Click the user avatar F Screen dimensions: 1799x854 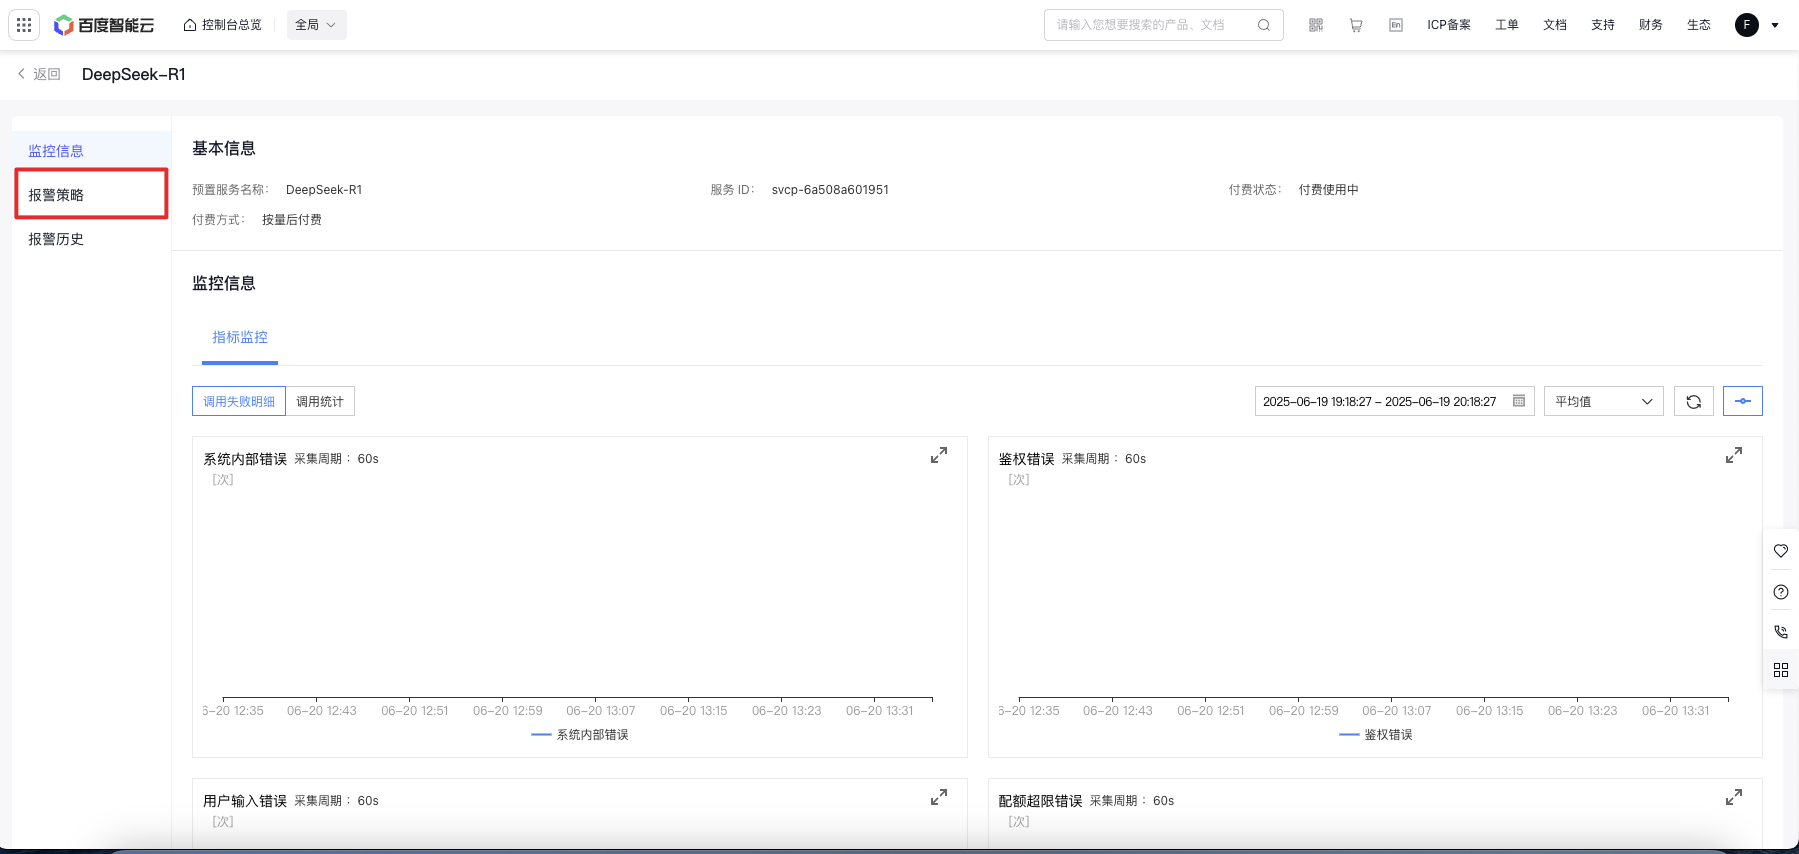[x=1747, y=25]
